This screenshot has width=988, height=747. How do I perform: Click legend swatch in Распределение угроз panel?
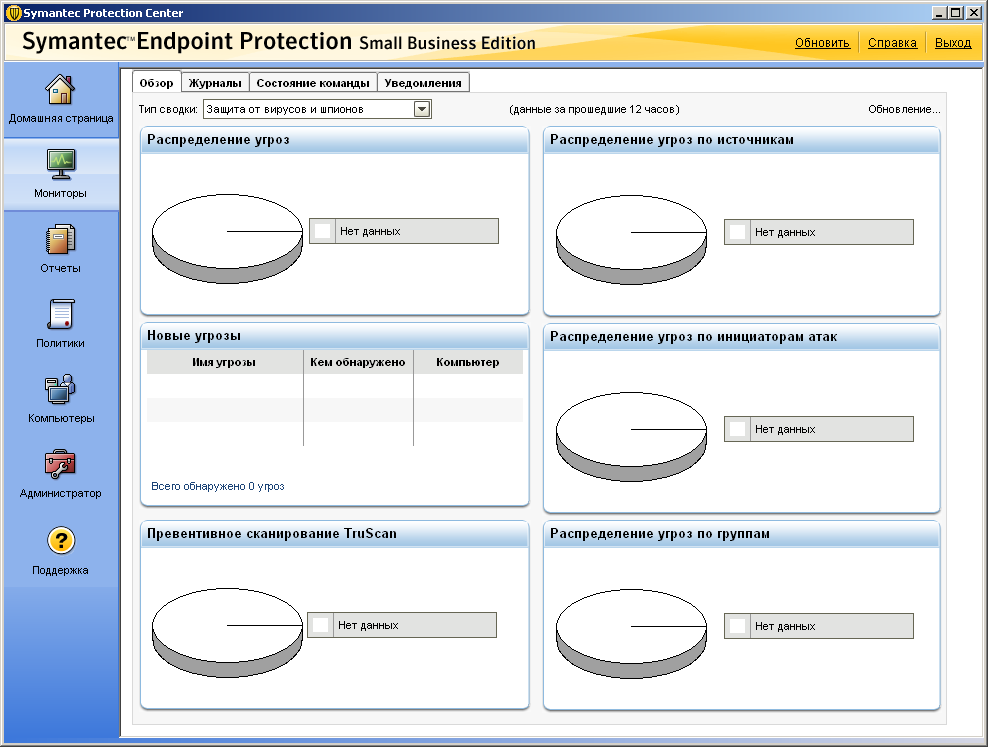tap(322, 231)
